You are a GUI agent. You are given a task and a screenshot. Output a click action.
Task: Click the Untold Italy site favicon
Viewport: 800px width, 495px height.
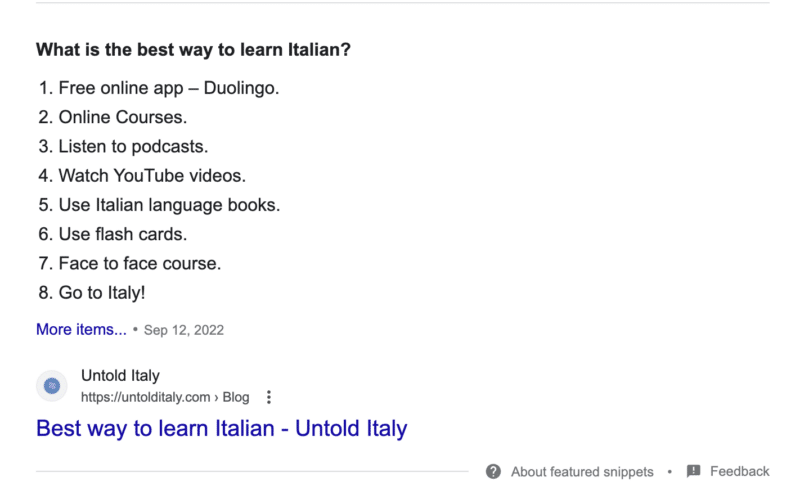[52, 386]
